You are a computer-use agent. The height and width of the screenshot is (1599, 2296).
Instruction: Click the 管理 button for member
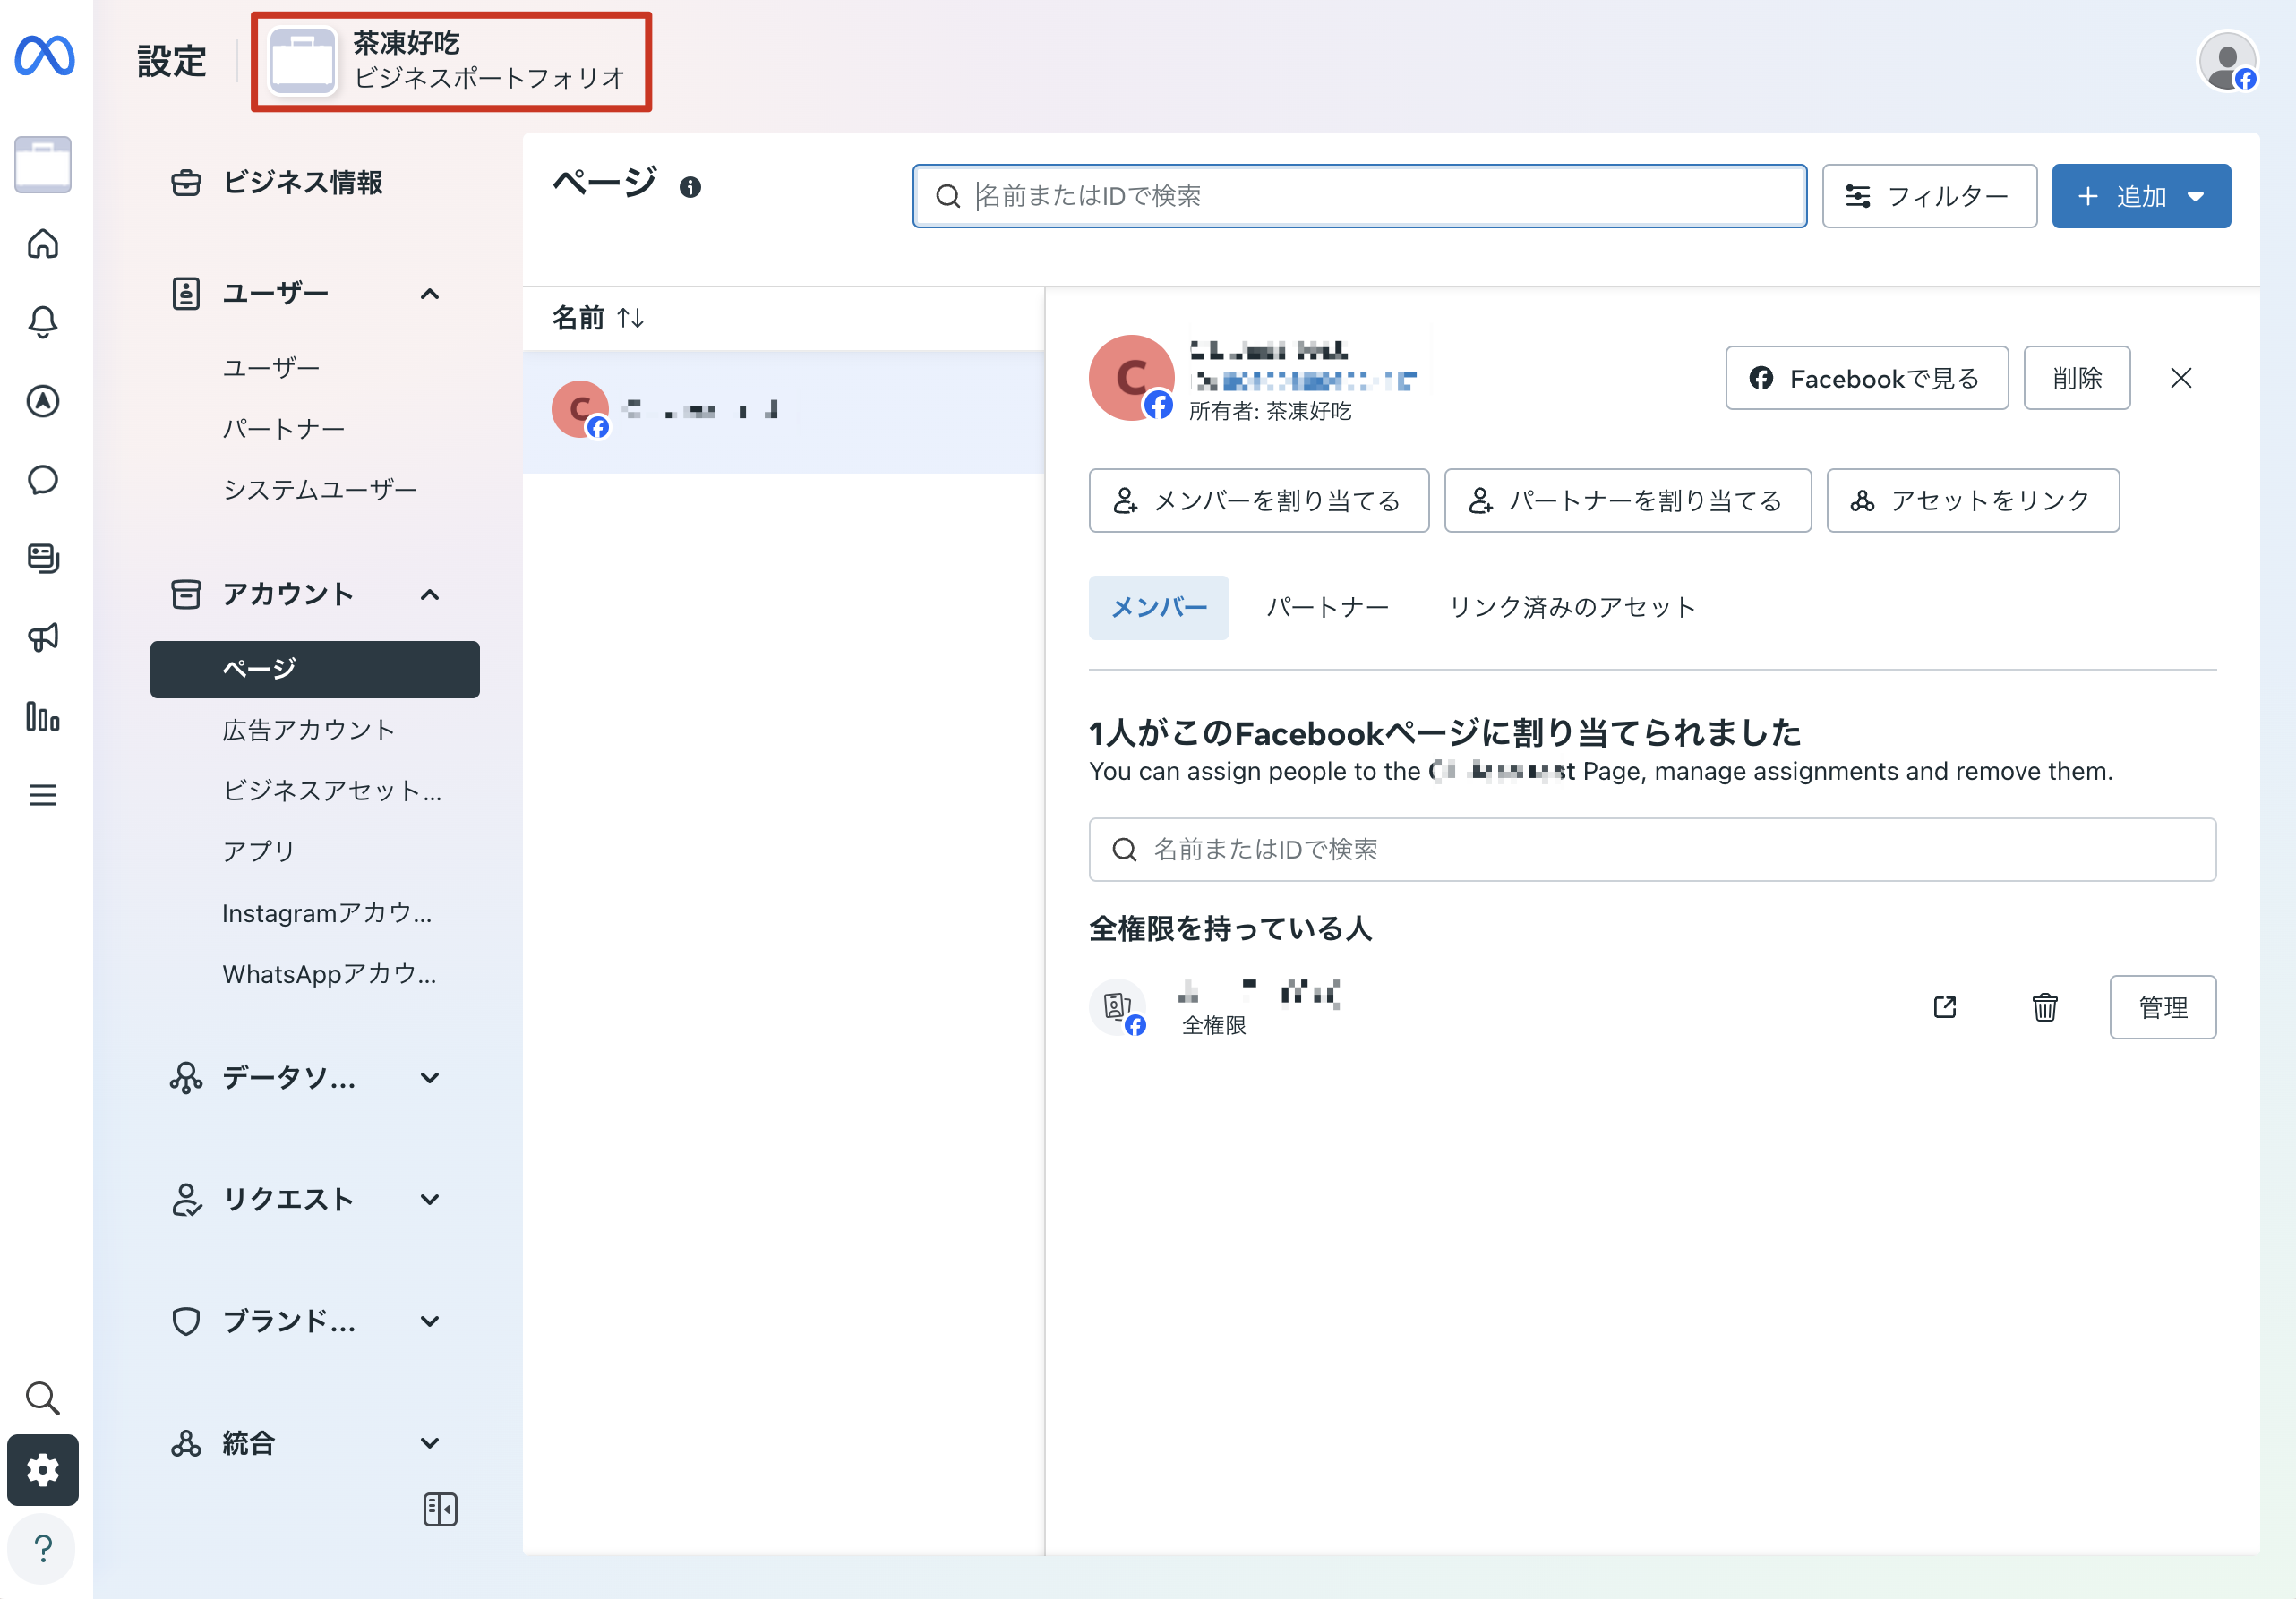tap(2163, 1007)
